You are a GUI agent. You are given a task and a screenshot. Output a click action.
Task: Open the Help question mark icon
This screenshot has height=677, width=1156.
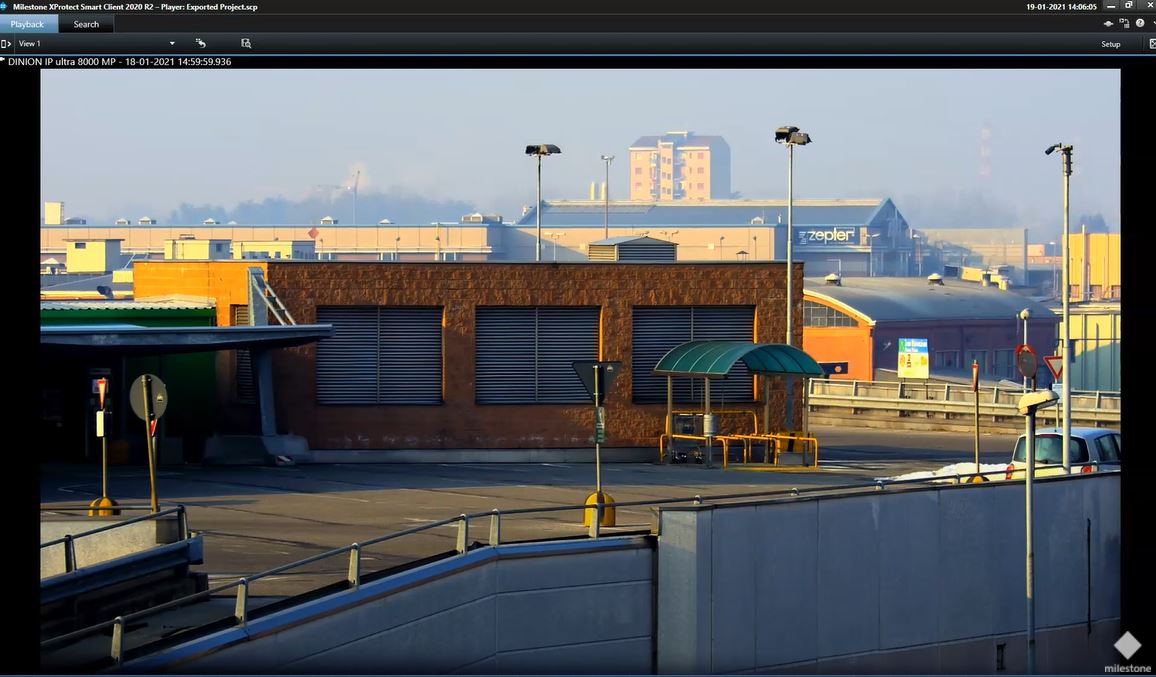(1139, 24)
